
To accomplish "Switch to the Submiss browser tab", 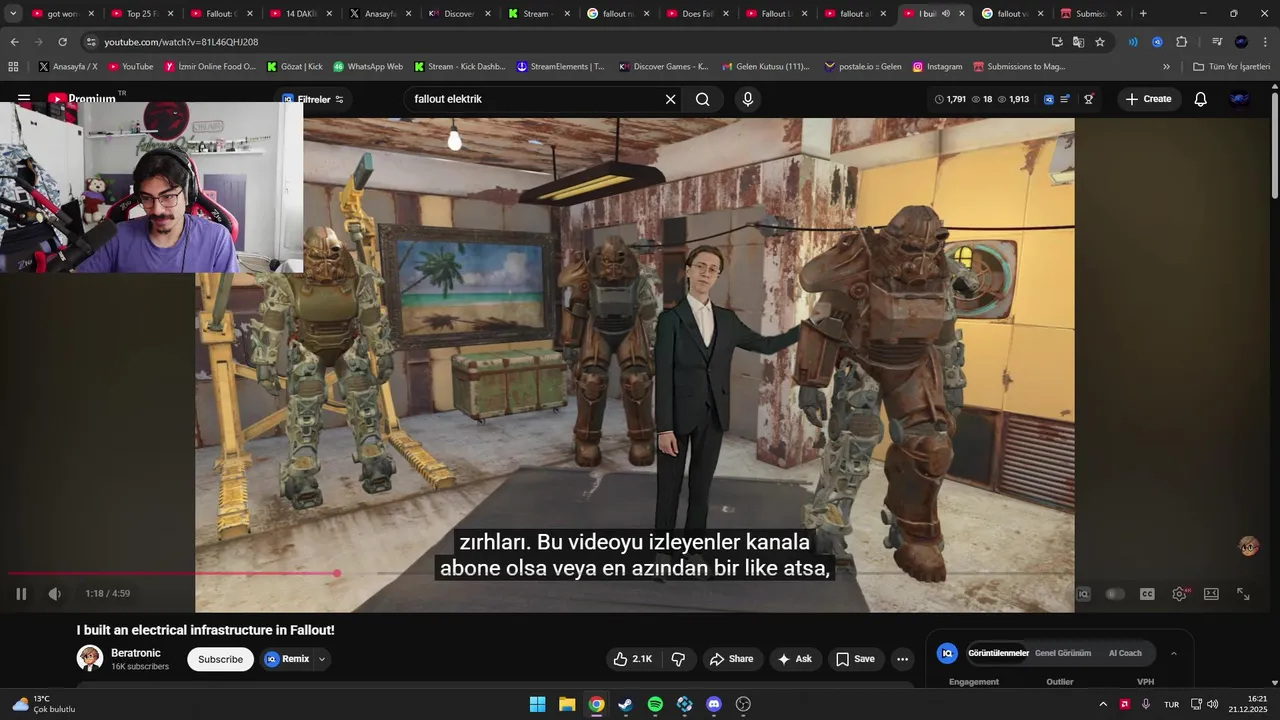I will click(x=1090, y=14).
